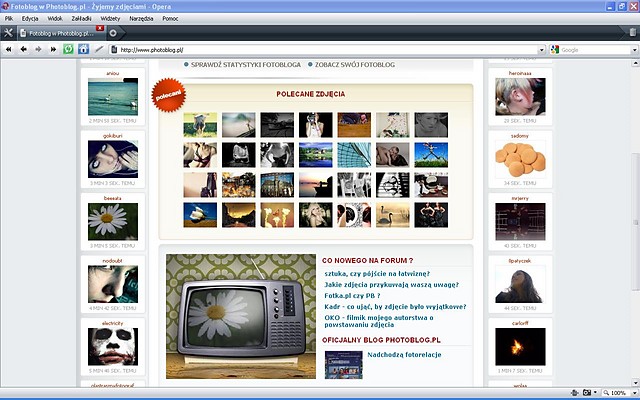Click the status bar icon left of the camera
The image size is (640, 400).
(574, 393)
